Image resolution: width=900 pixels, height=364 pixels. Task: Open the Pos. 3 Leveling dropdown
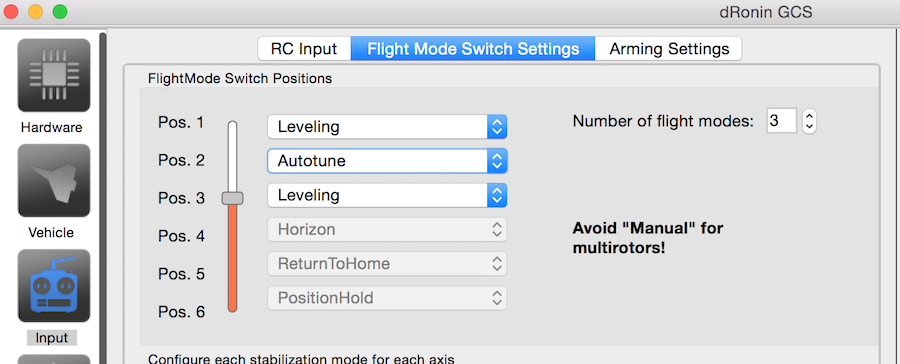[387, 195]
